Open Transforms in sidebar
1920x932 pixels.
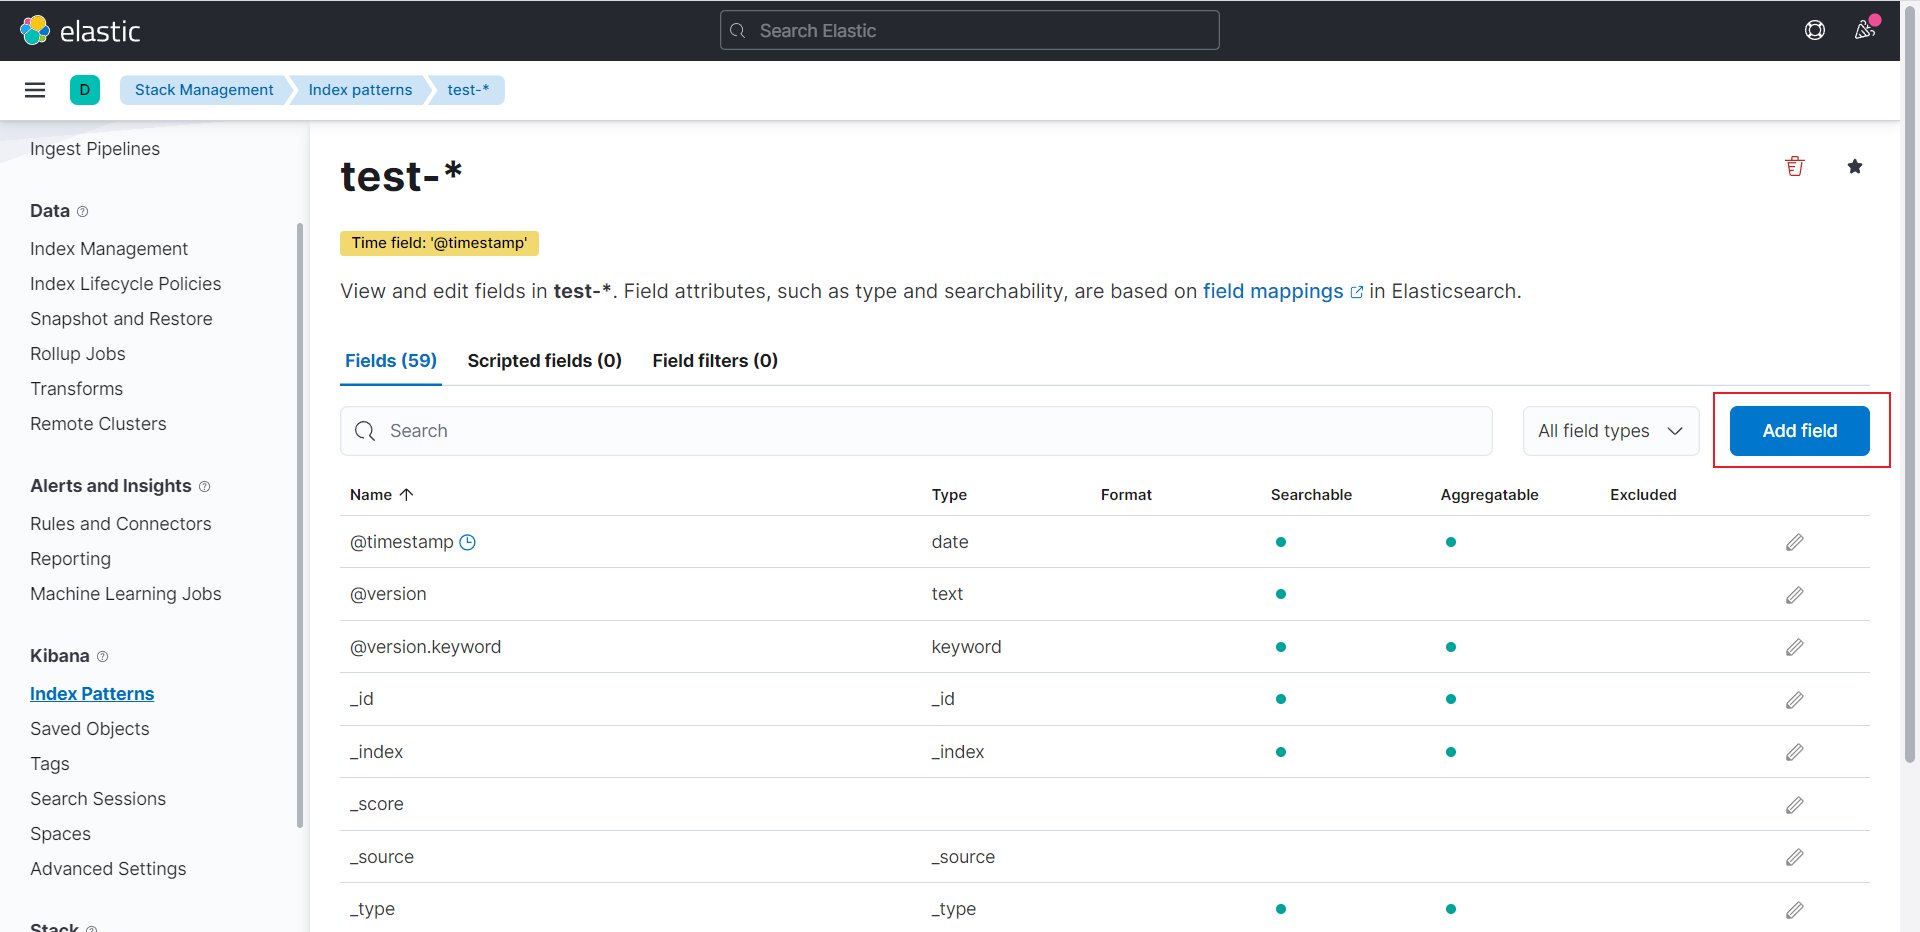(x=77, y=389)
